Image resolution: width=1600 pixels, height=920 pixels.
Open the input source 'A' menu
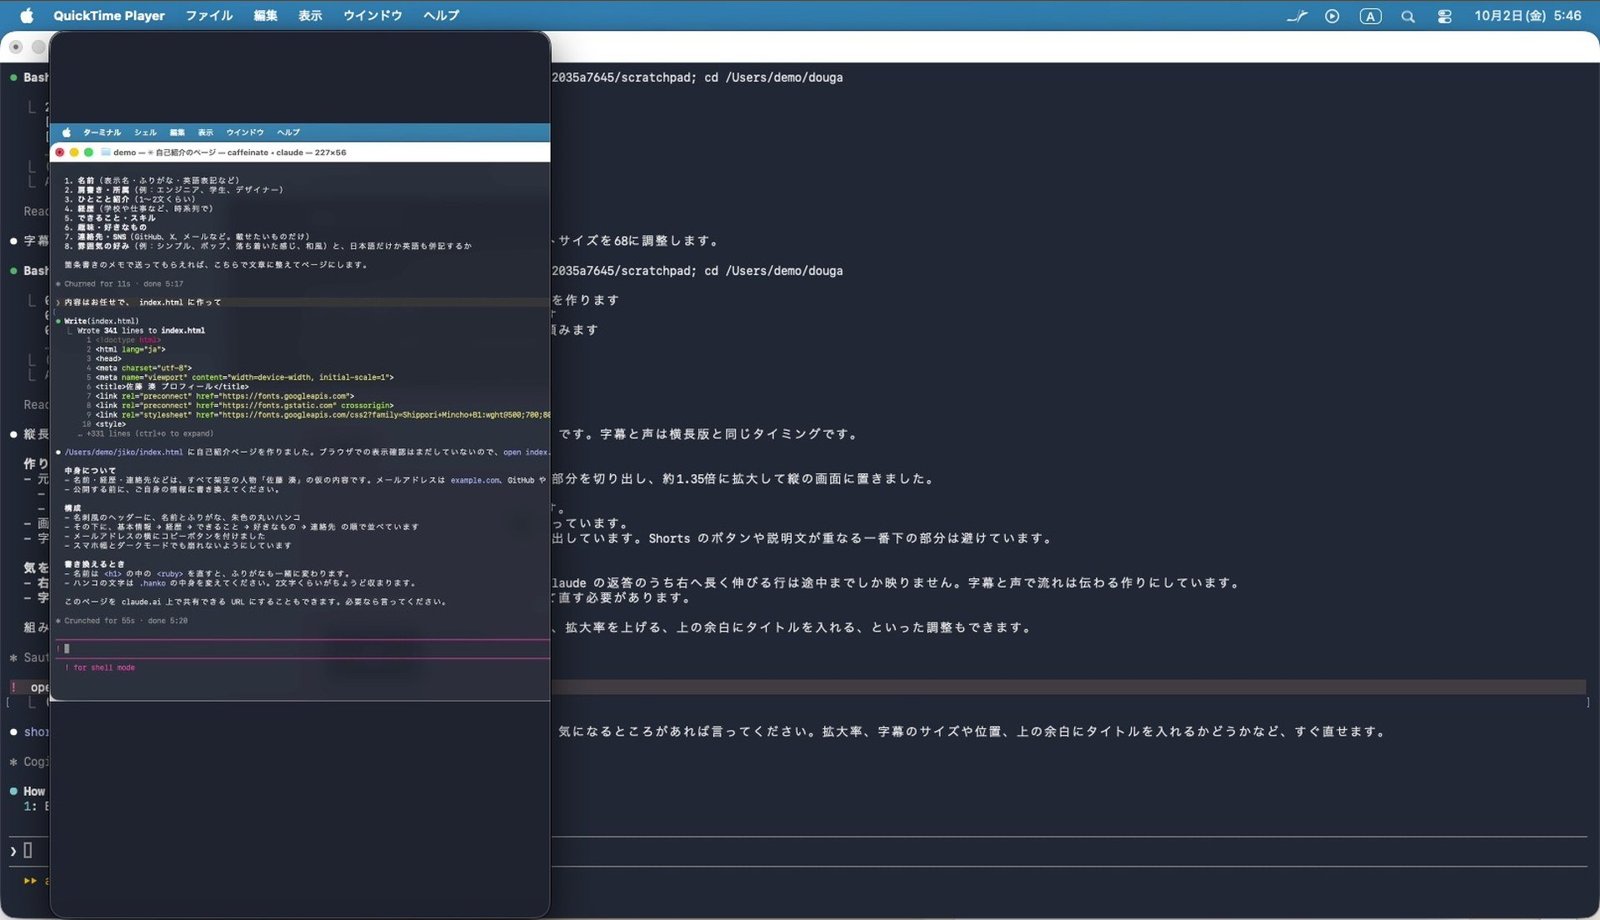pos(1370,16)
